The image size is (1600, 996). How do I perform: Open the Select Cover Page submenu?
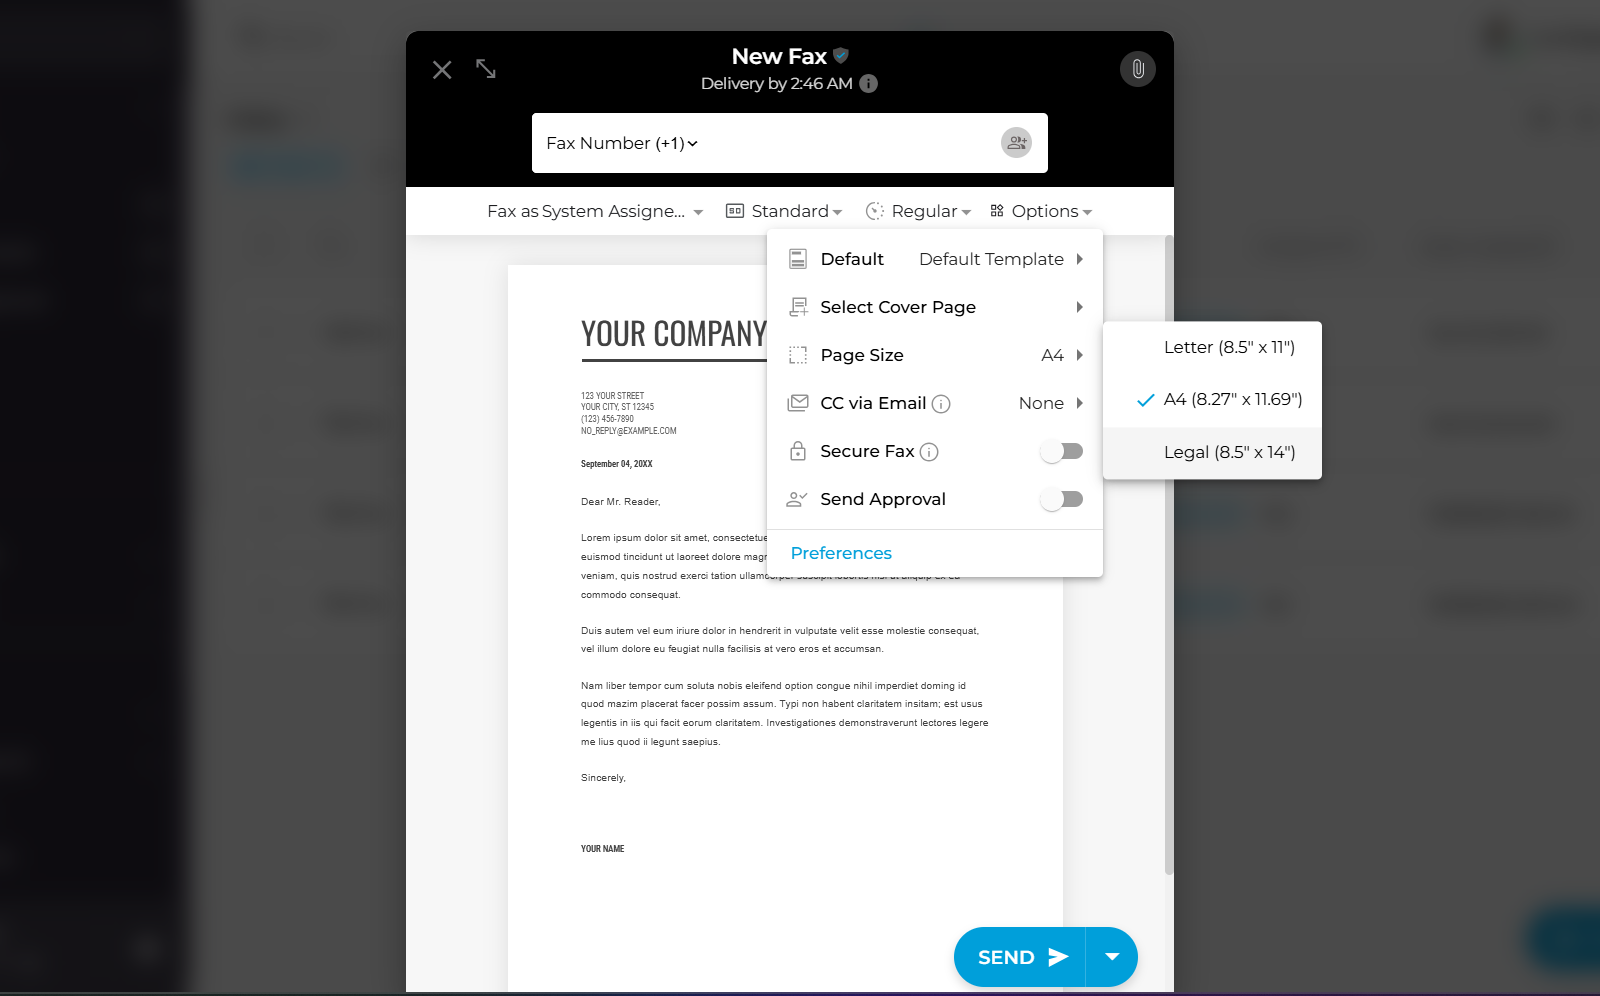935,307
